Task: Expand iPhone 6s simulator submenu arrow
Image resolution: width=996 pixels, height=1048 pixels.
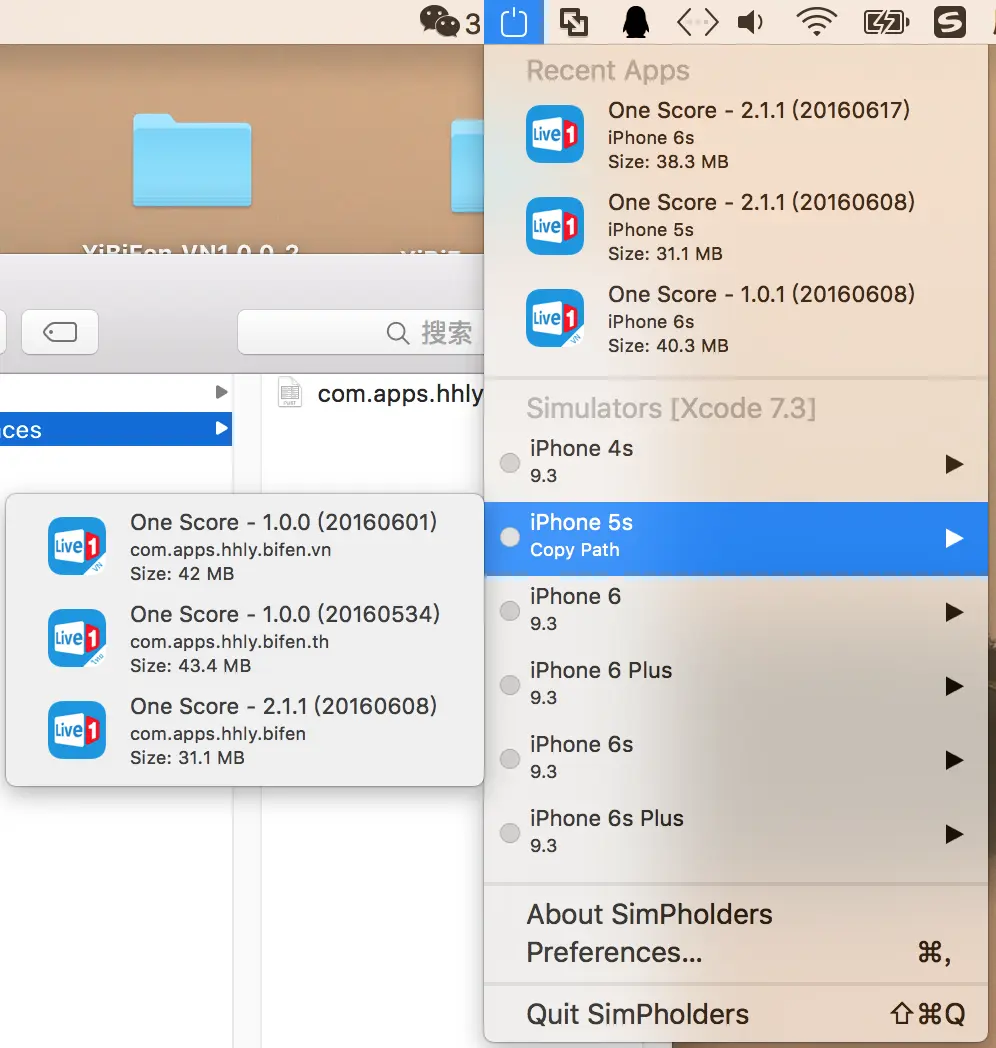Action: tap(955, 760)
